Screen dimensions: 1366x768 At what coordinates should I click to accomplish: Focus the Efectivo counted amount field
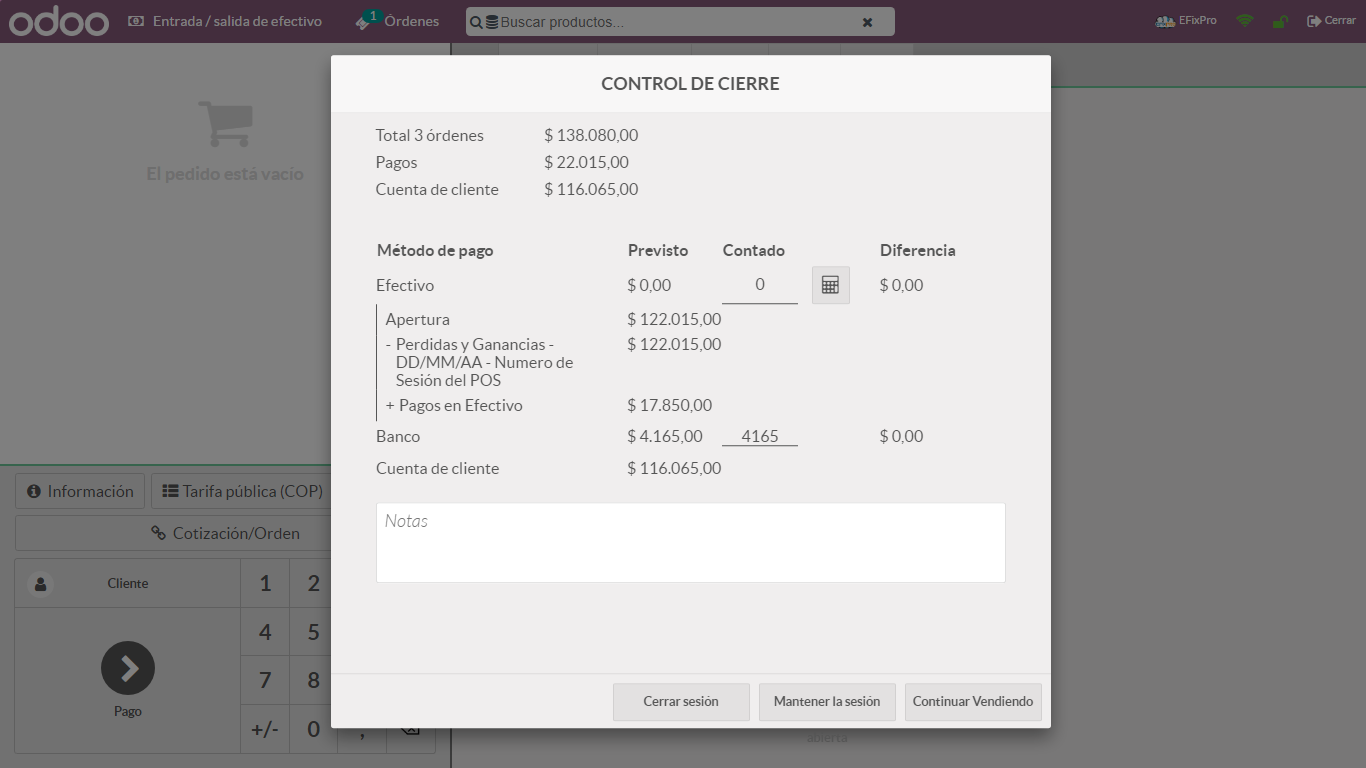[x=759, y=285]
